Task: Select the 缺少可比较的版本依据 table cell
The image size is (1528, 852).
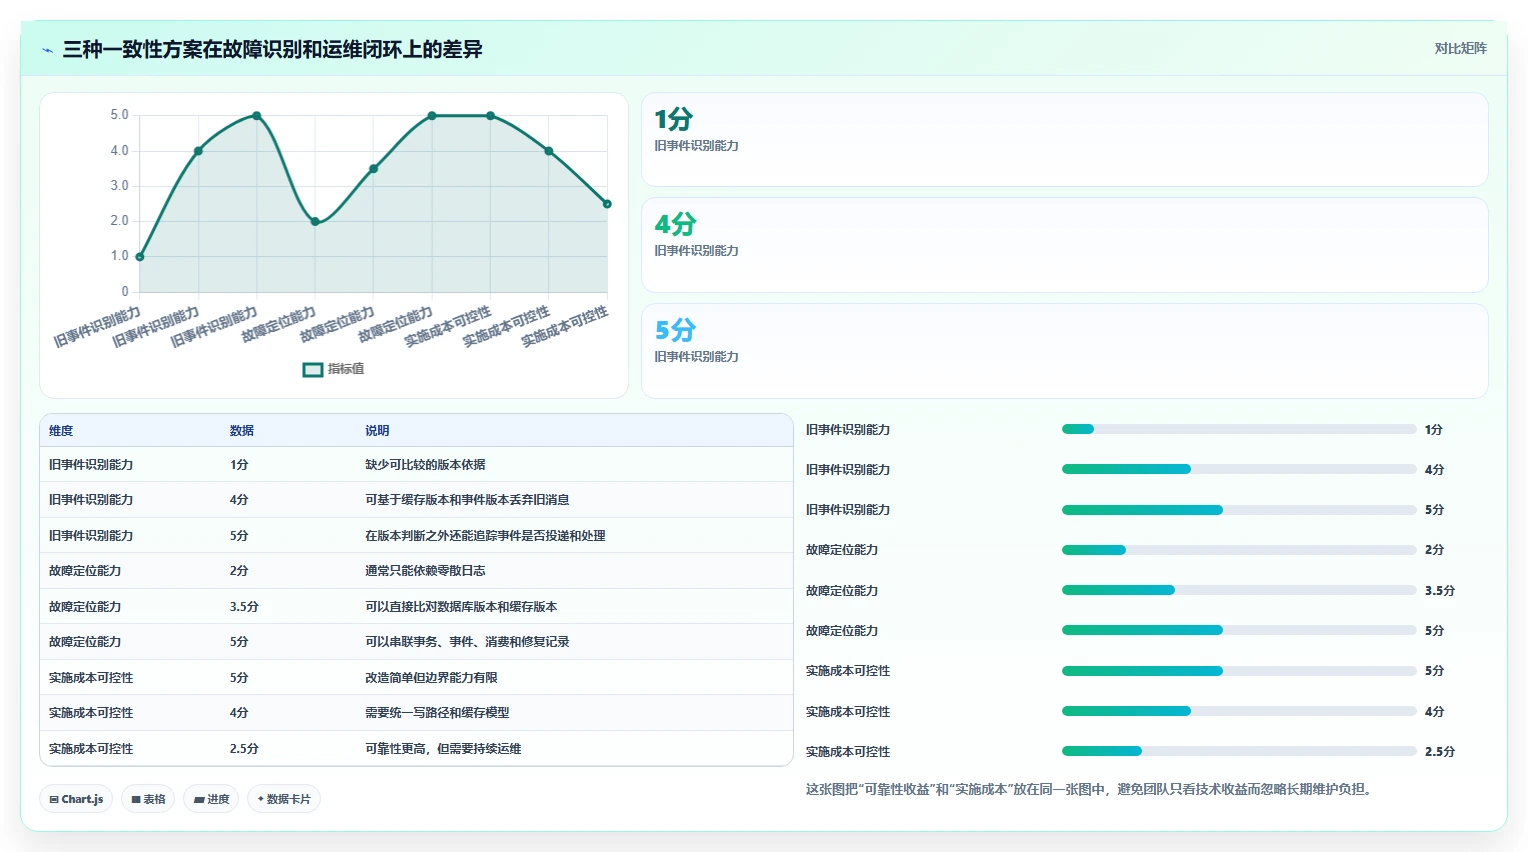Action: click(x=425, y=465)
